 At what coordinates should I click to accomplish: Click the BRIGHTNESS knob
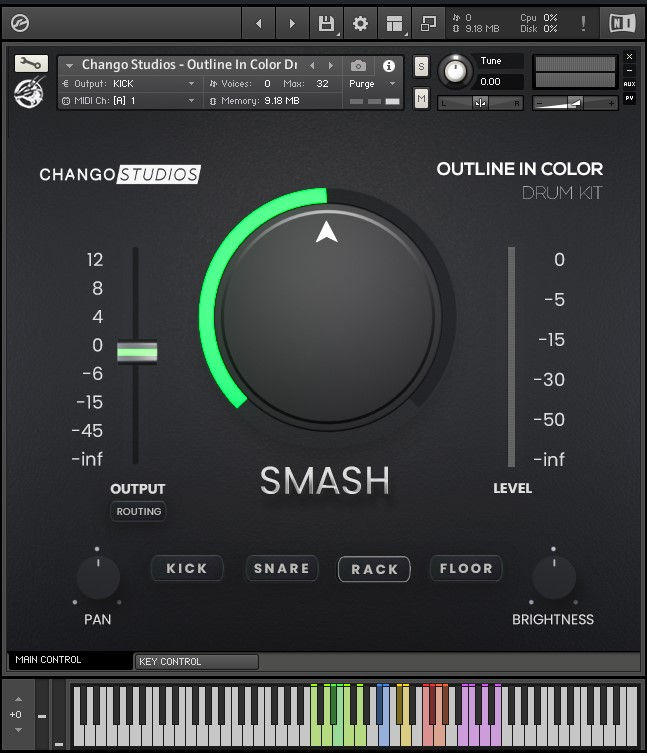[x=554, y=578]
